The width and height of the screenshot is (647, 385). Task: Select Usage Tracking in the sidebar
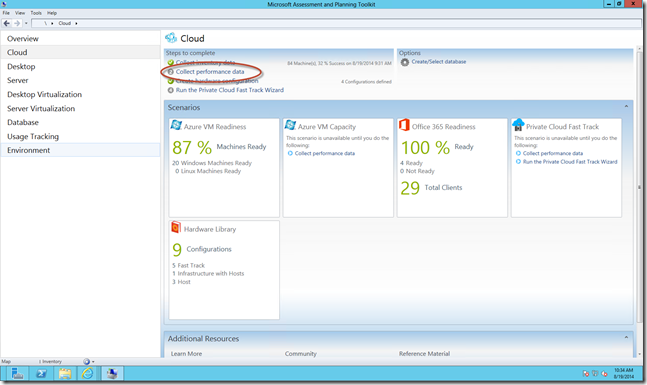pyautogui.click(x=80, y=137)
